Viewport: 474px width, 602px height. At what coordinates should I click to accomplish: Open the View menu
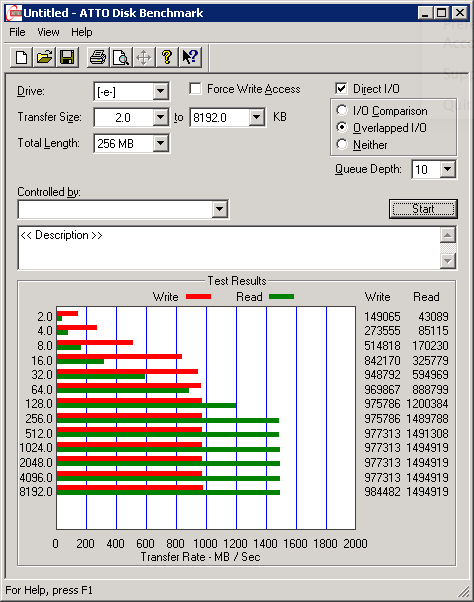(48, 32)
